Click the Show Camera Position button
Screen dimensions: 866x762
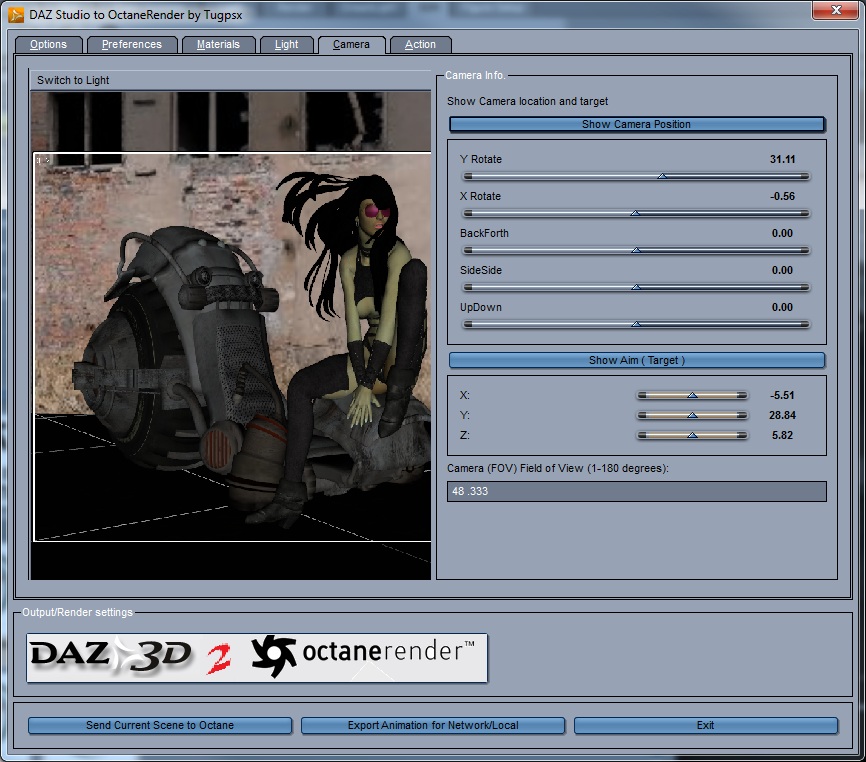coord(636,124)
